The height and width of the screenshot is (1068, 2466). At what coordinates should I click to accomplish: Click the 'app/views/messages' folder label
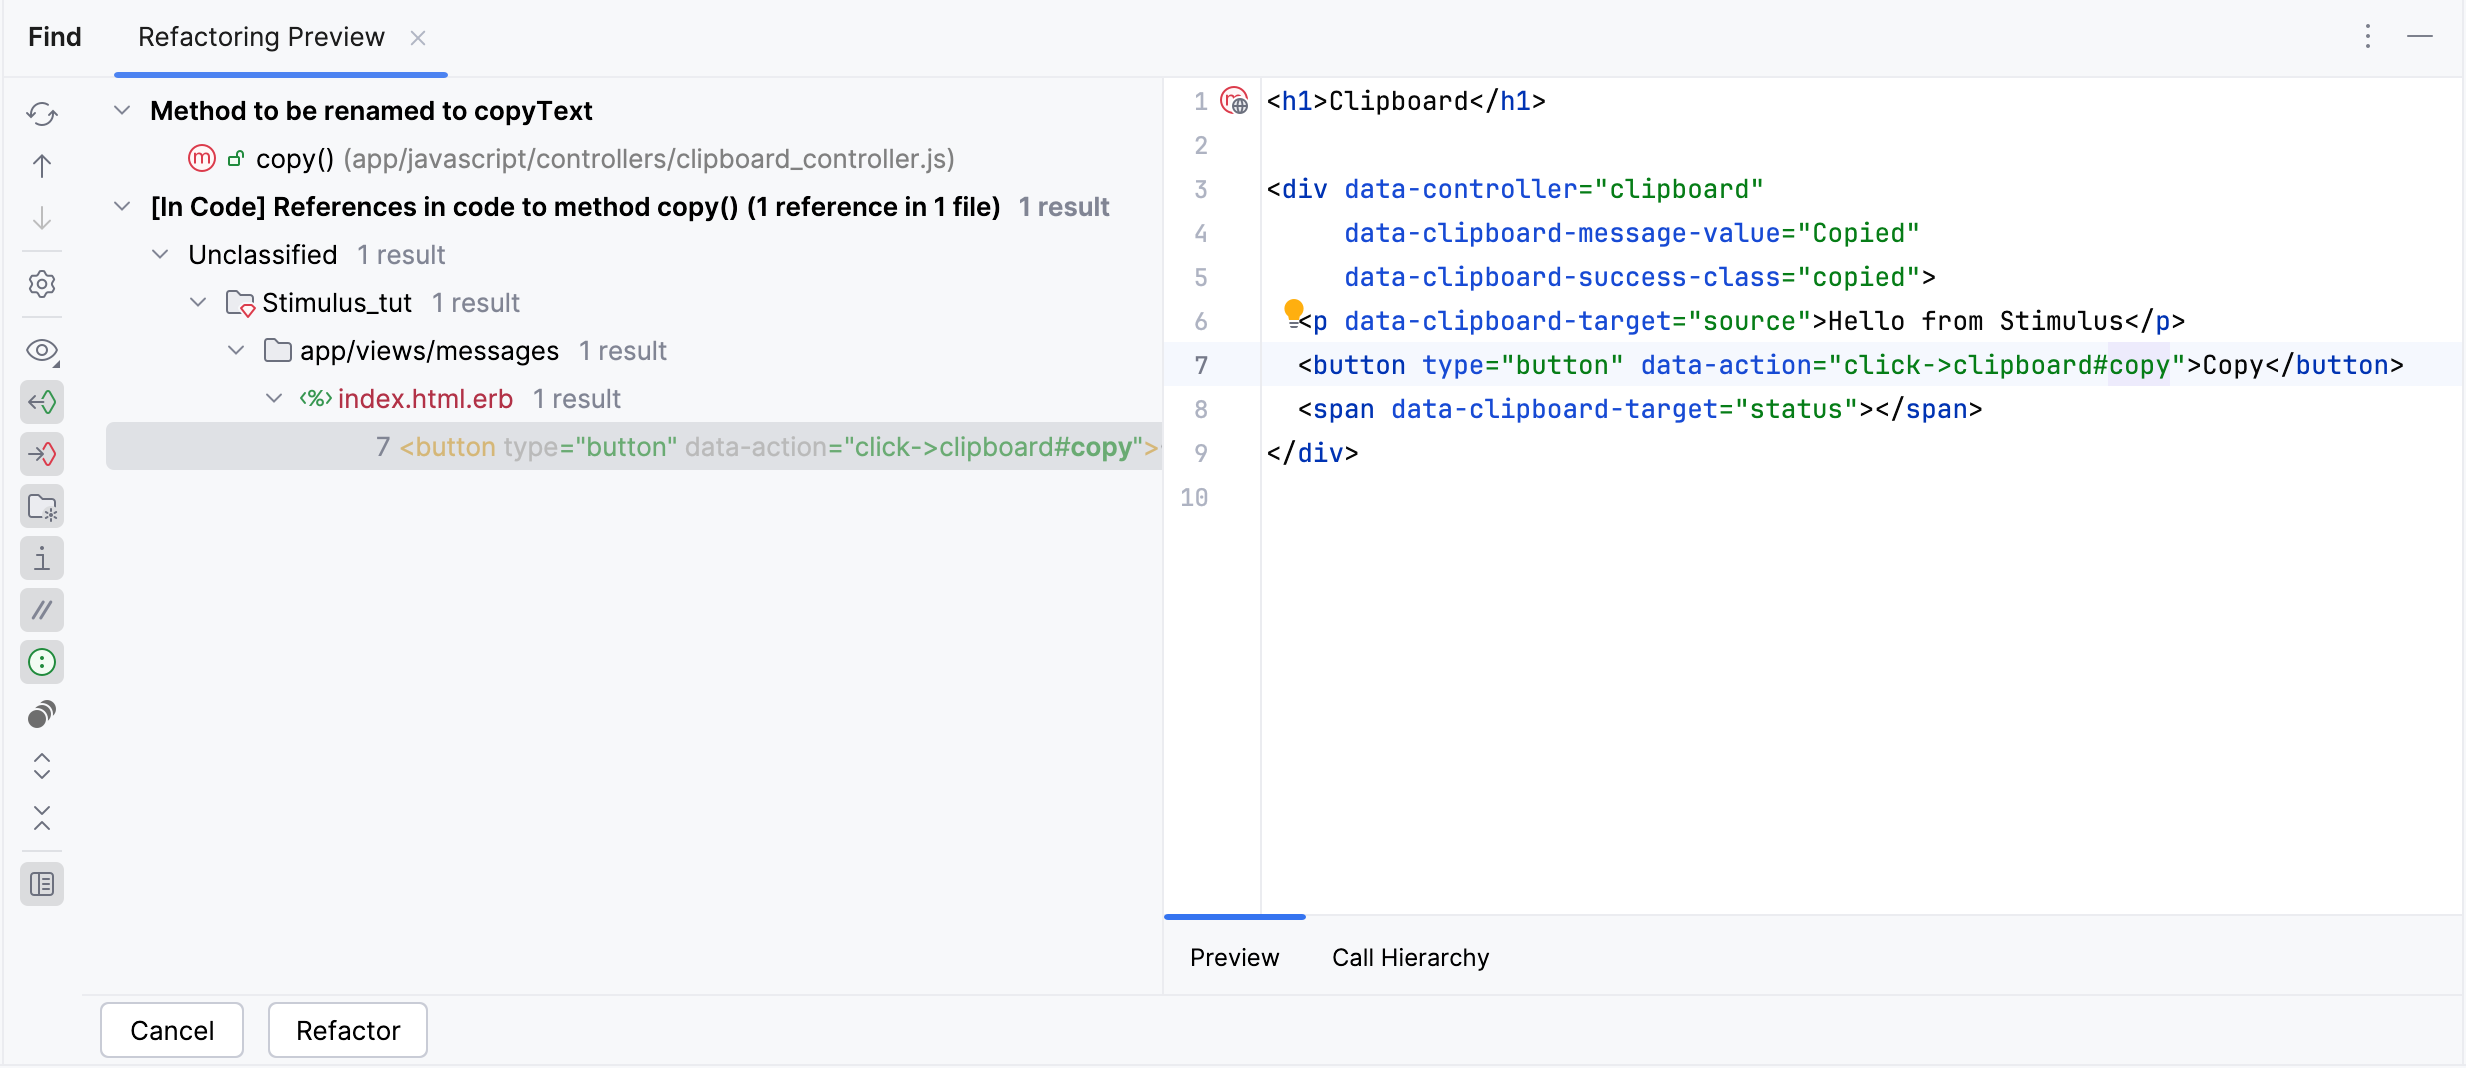tap(429, 351)
